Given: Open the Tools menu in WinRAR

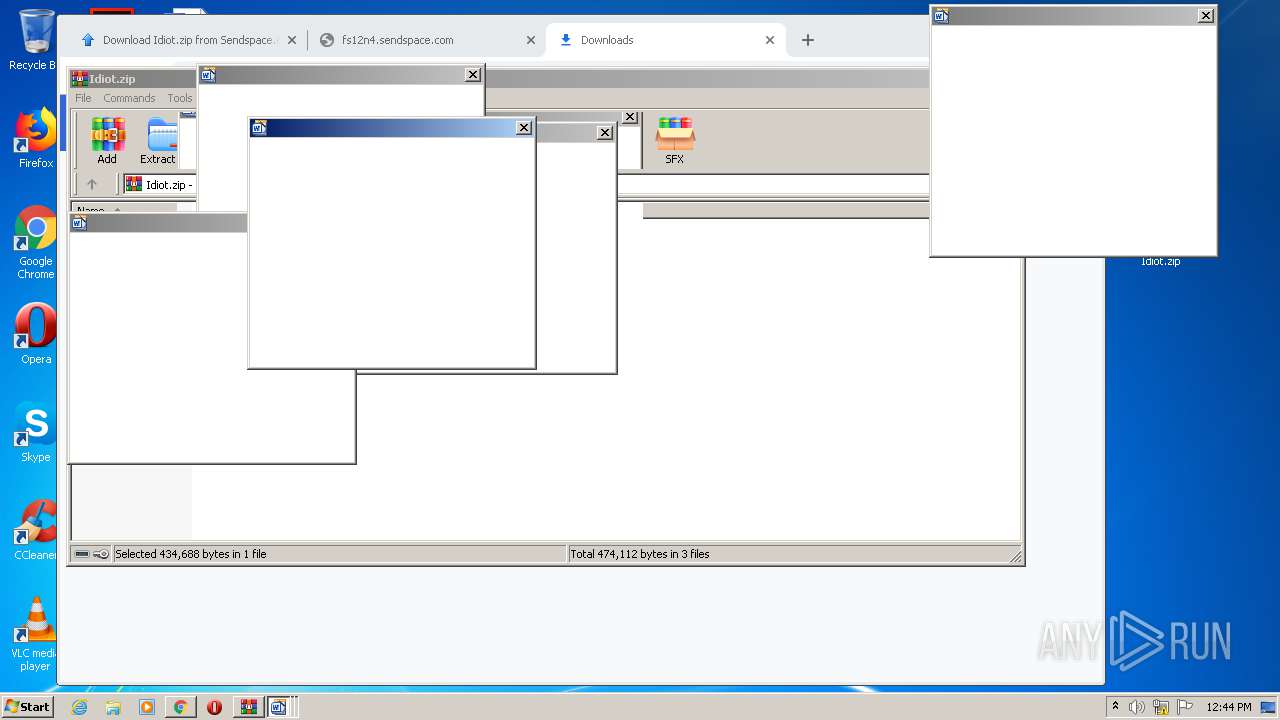Looking at the screenshot, I should pyautogui.click(x=180, y=98).
